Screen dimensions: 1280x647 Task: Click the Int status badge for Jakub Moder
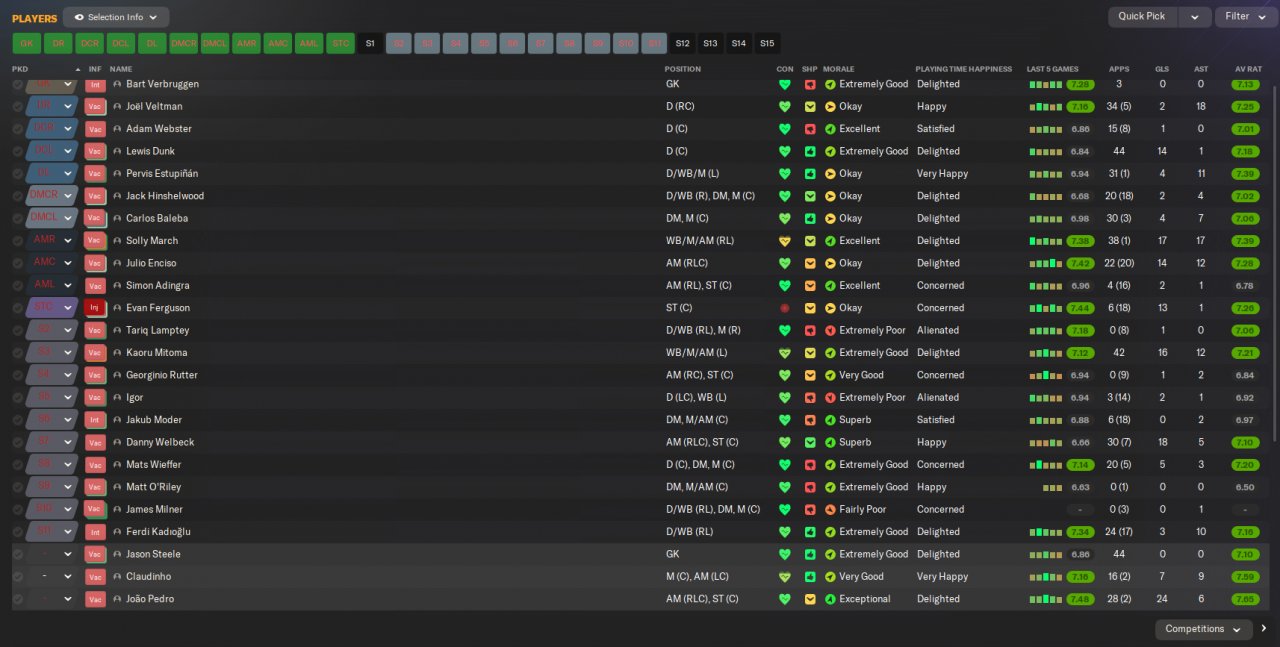pyautogui.click(x=95, y=420)
